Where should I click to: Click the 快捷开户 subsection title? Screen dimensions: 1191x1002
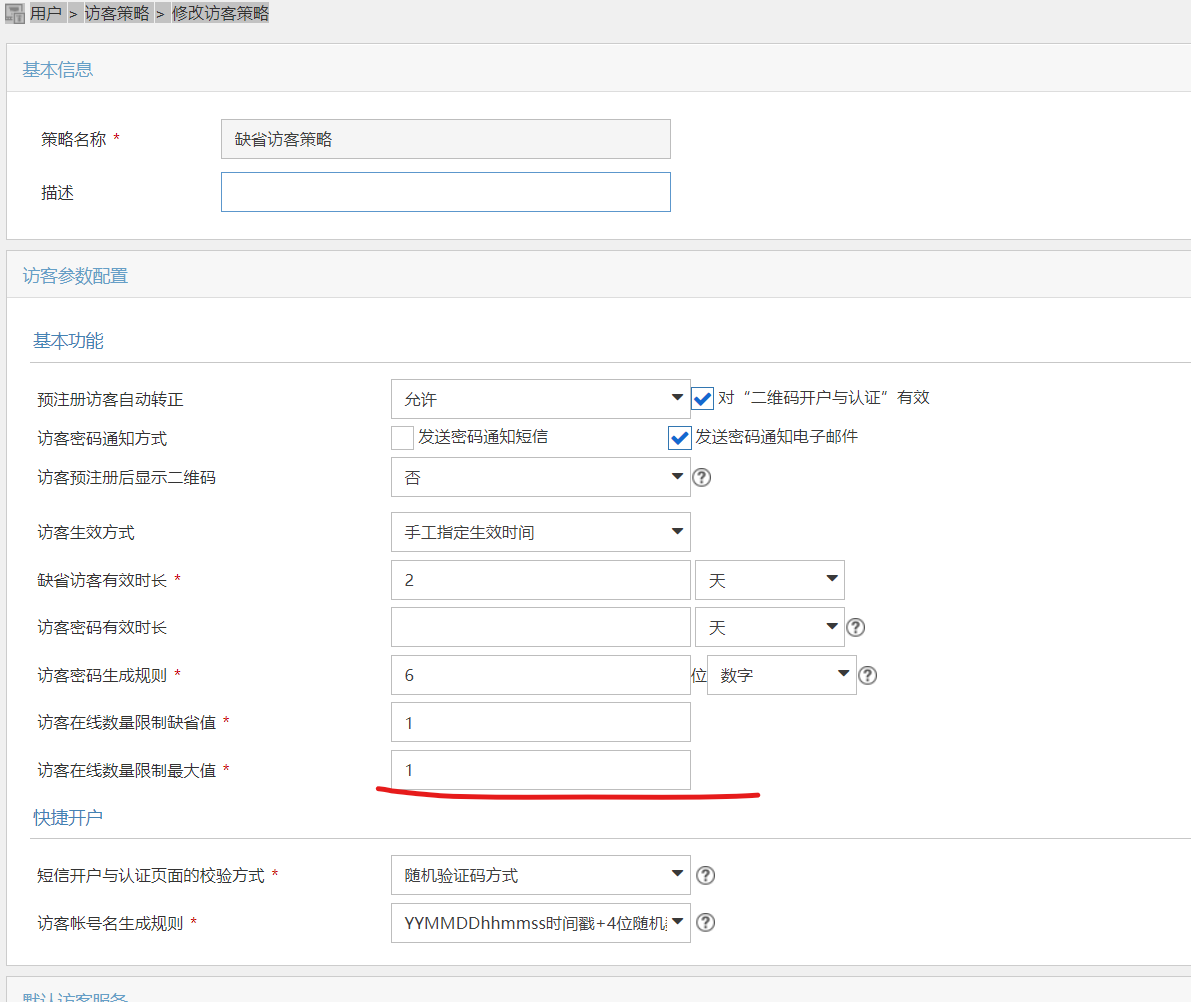point(68,817)
